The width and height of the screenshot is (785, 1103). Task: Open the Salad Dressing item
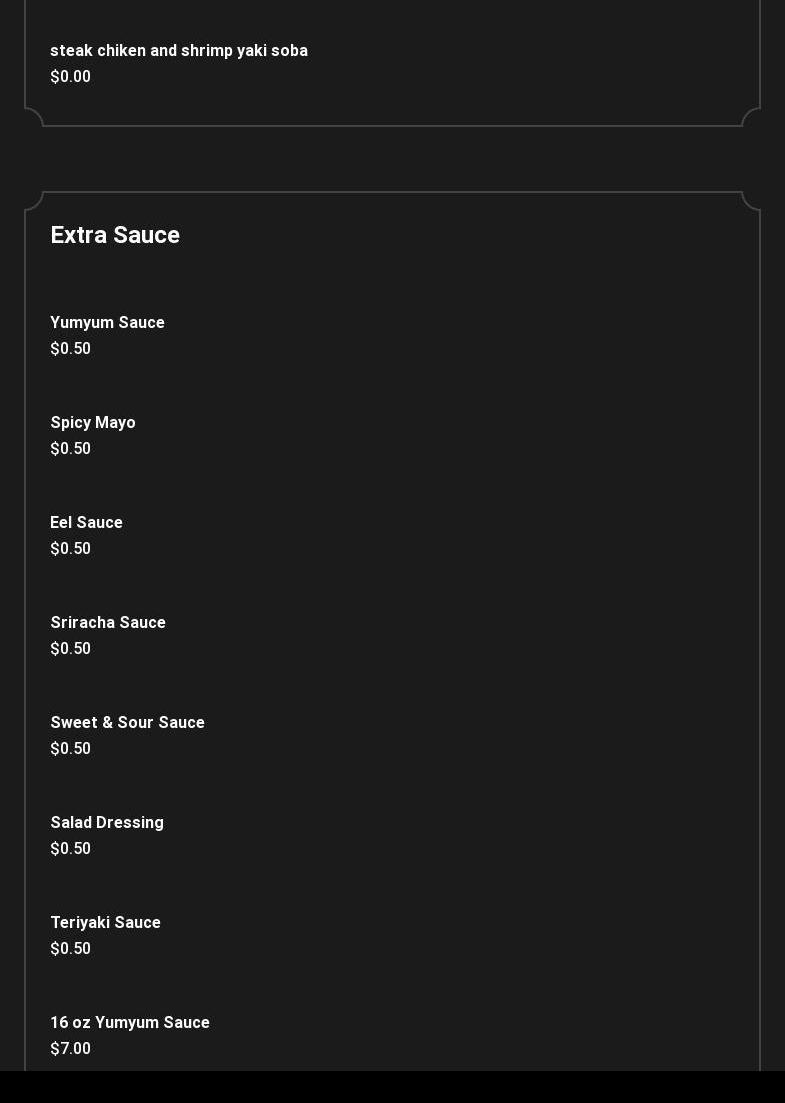tap(107, 822)
